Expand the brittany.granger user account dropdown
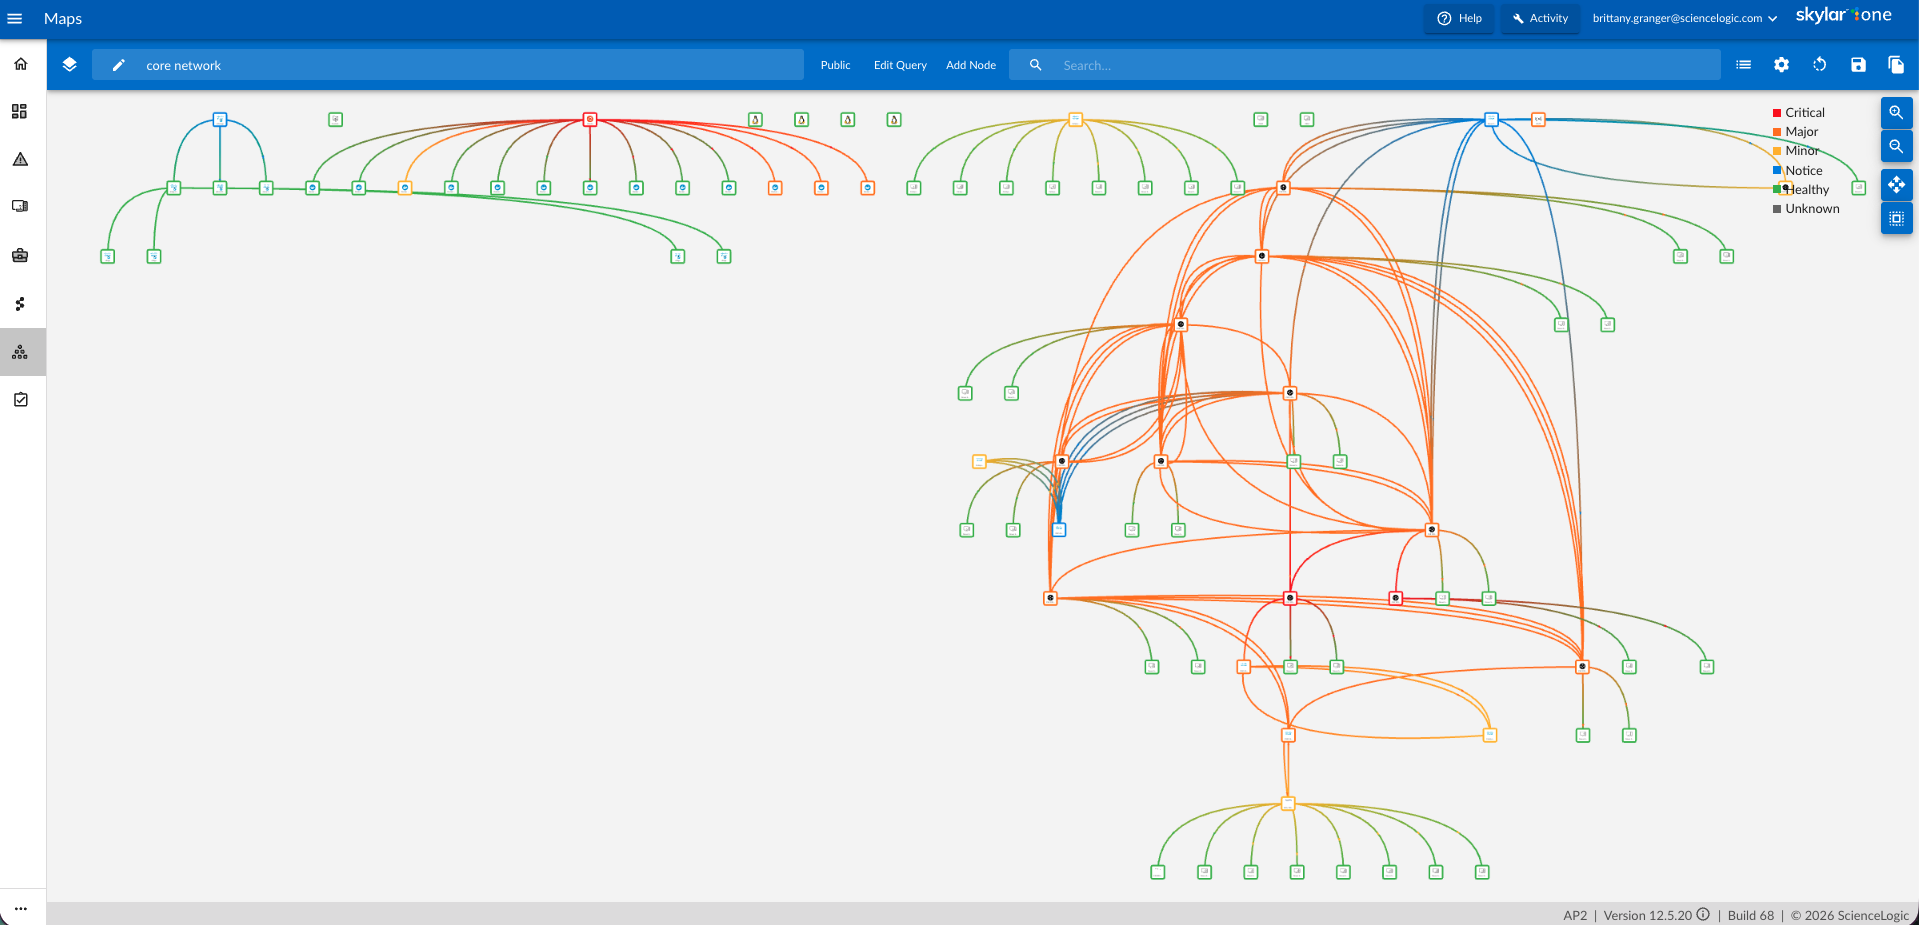The width and height of the screenshot is (1919, 925). coord(1685,18)
